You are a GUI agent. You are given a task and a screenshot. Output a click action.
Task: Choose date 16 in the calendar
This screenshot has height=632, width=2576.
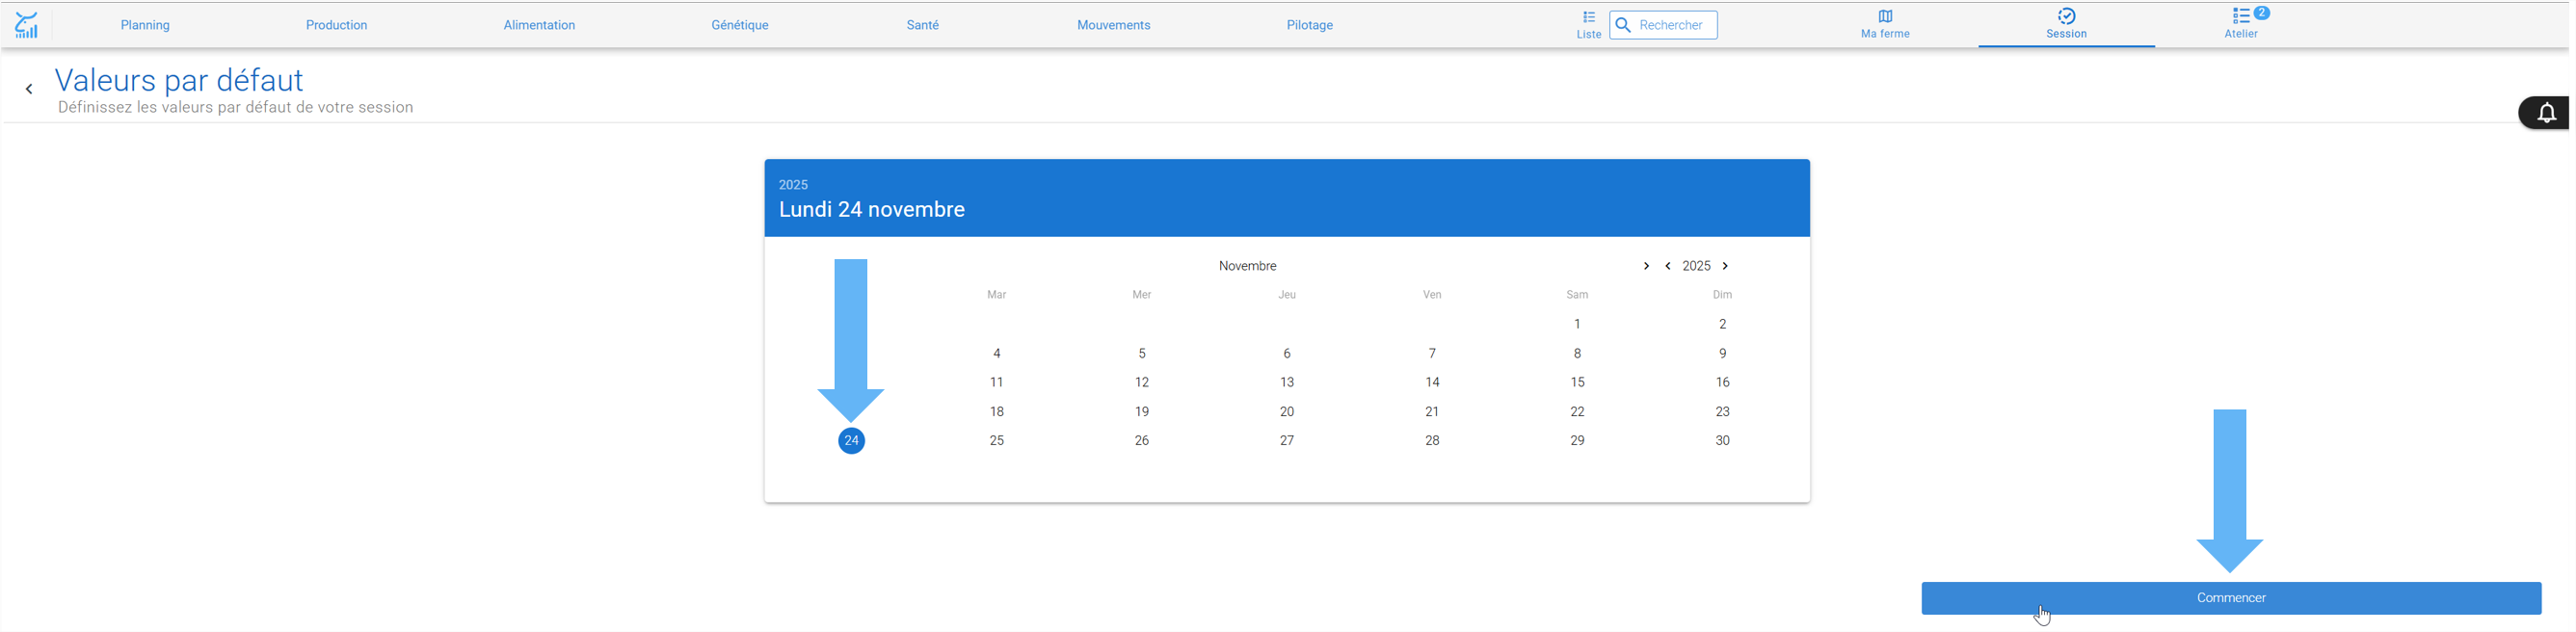pos(1722,382)
